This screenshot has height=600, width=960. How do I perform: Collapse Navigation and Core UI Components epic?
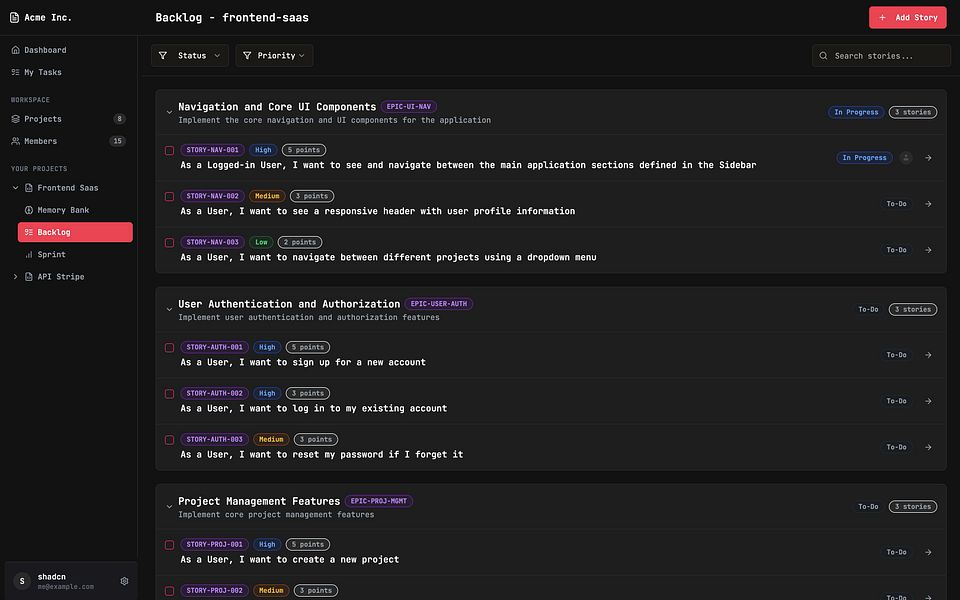point(169,112)
